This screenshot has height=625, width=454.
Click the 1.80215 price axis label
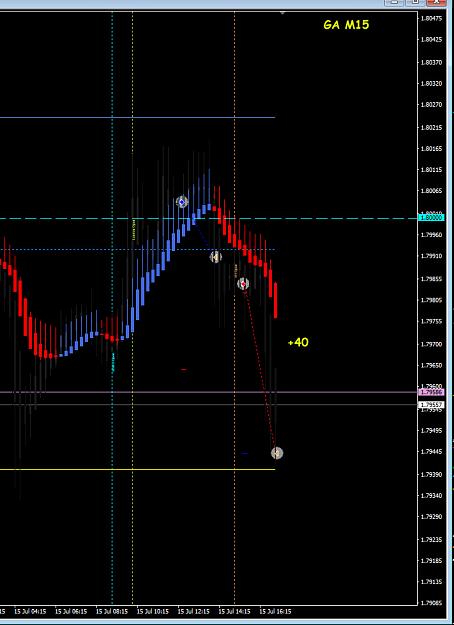[431, 128]
